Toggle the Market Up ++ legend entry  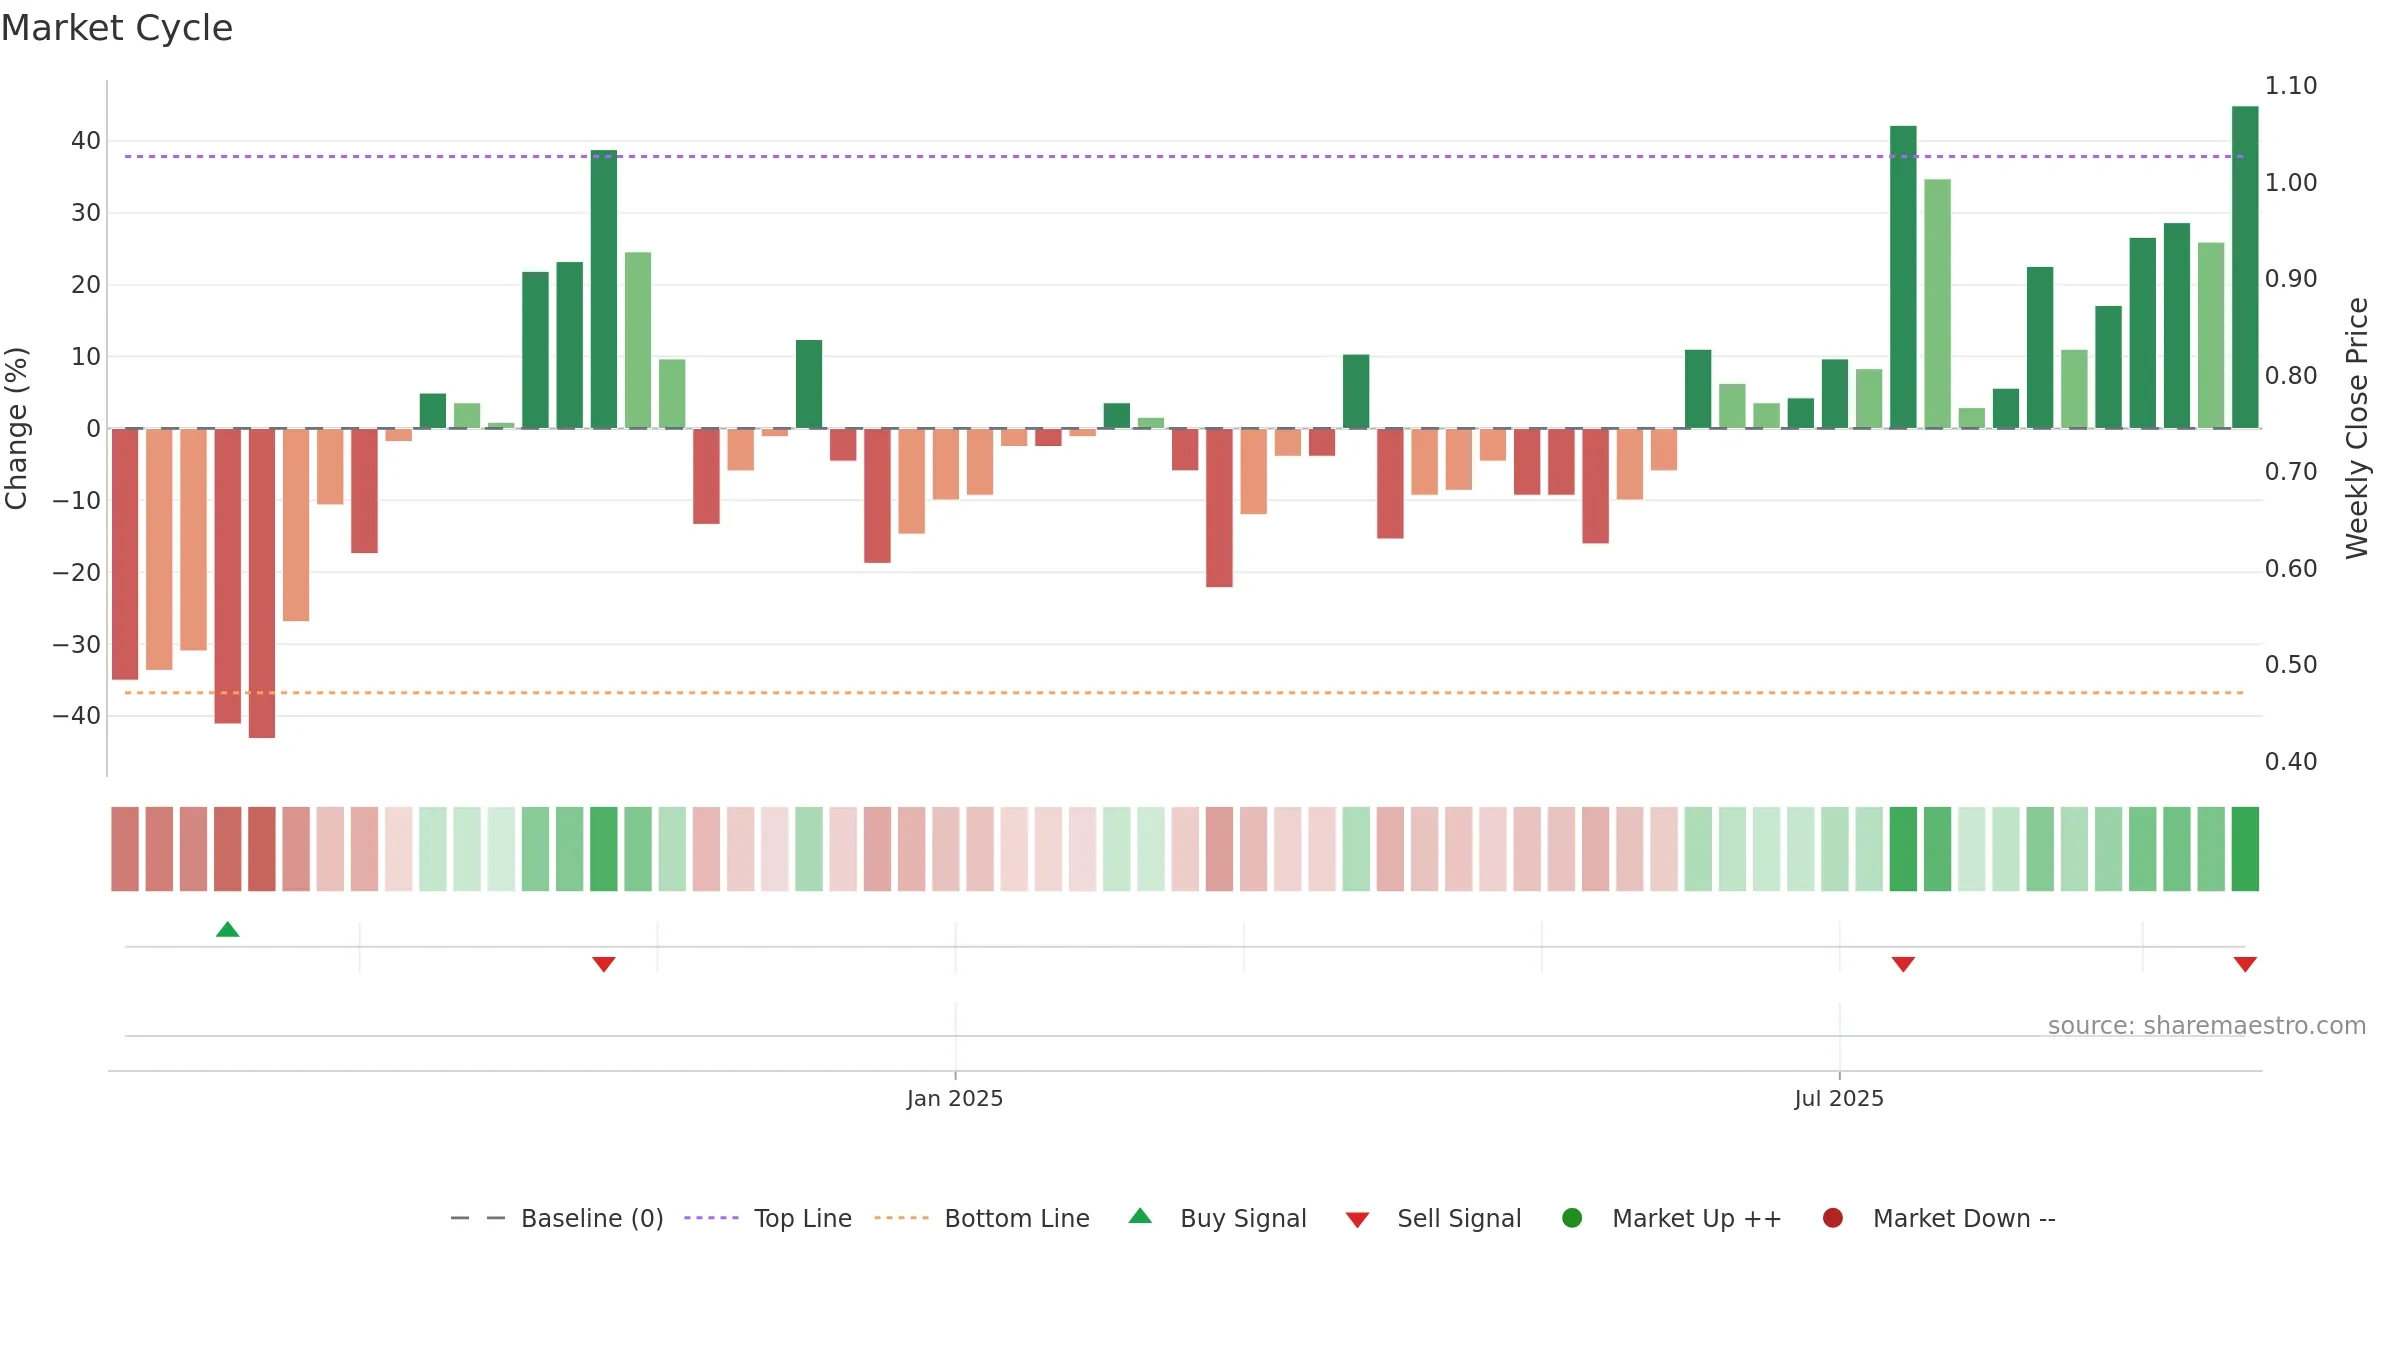click(1671, 1218)
